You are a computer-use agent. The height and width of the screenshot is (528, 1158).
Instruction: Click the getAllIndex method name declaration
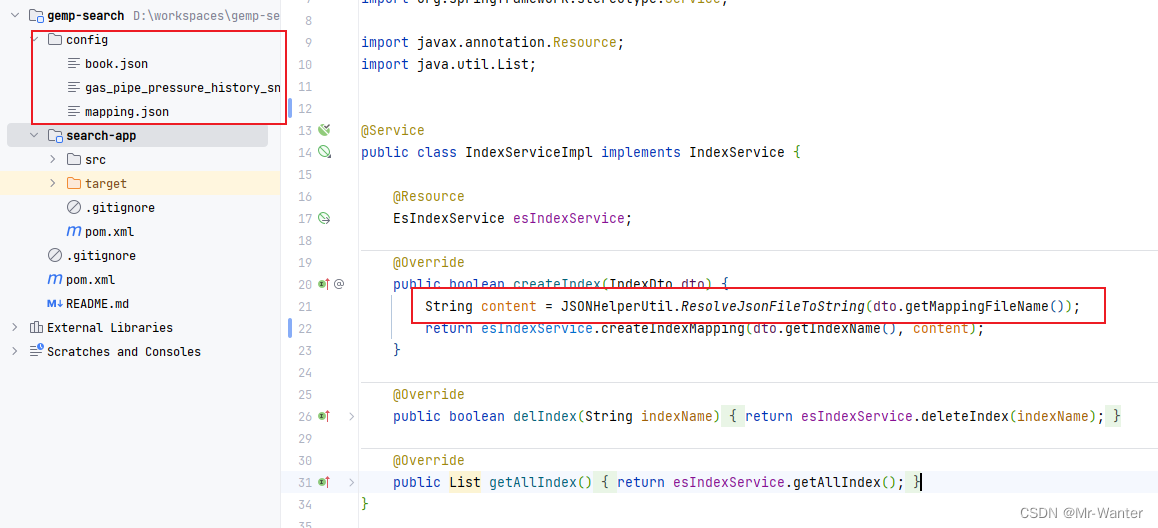pos(533,482)
